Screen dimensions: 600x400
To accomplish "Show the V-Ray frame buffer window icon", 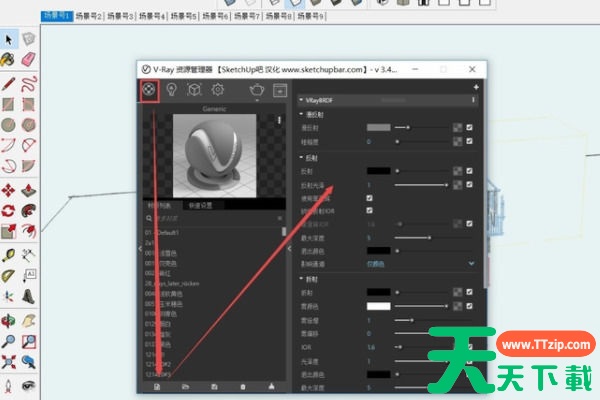I will [x=280, y=91].
